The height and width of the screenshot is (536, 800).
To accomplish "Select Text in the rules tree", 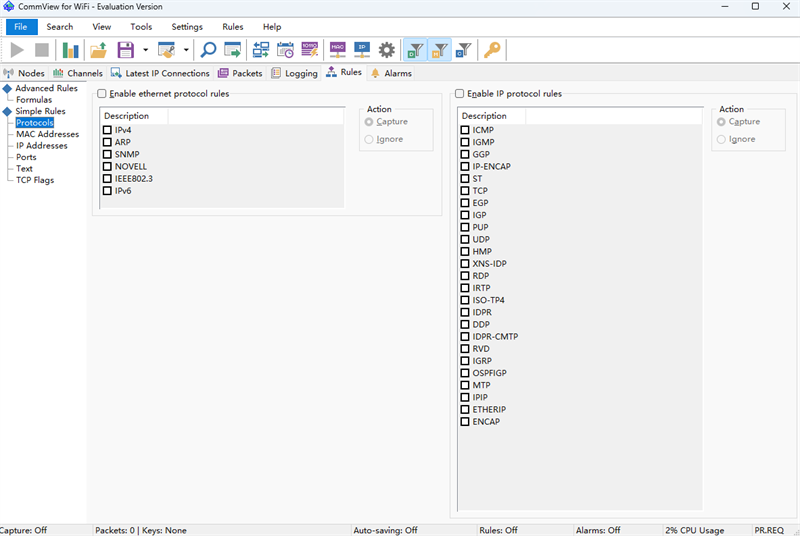I will click(24, 169).
